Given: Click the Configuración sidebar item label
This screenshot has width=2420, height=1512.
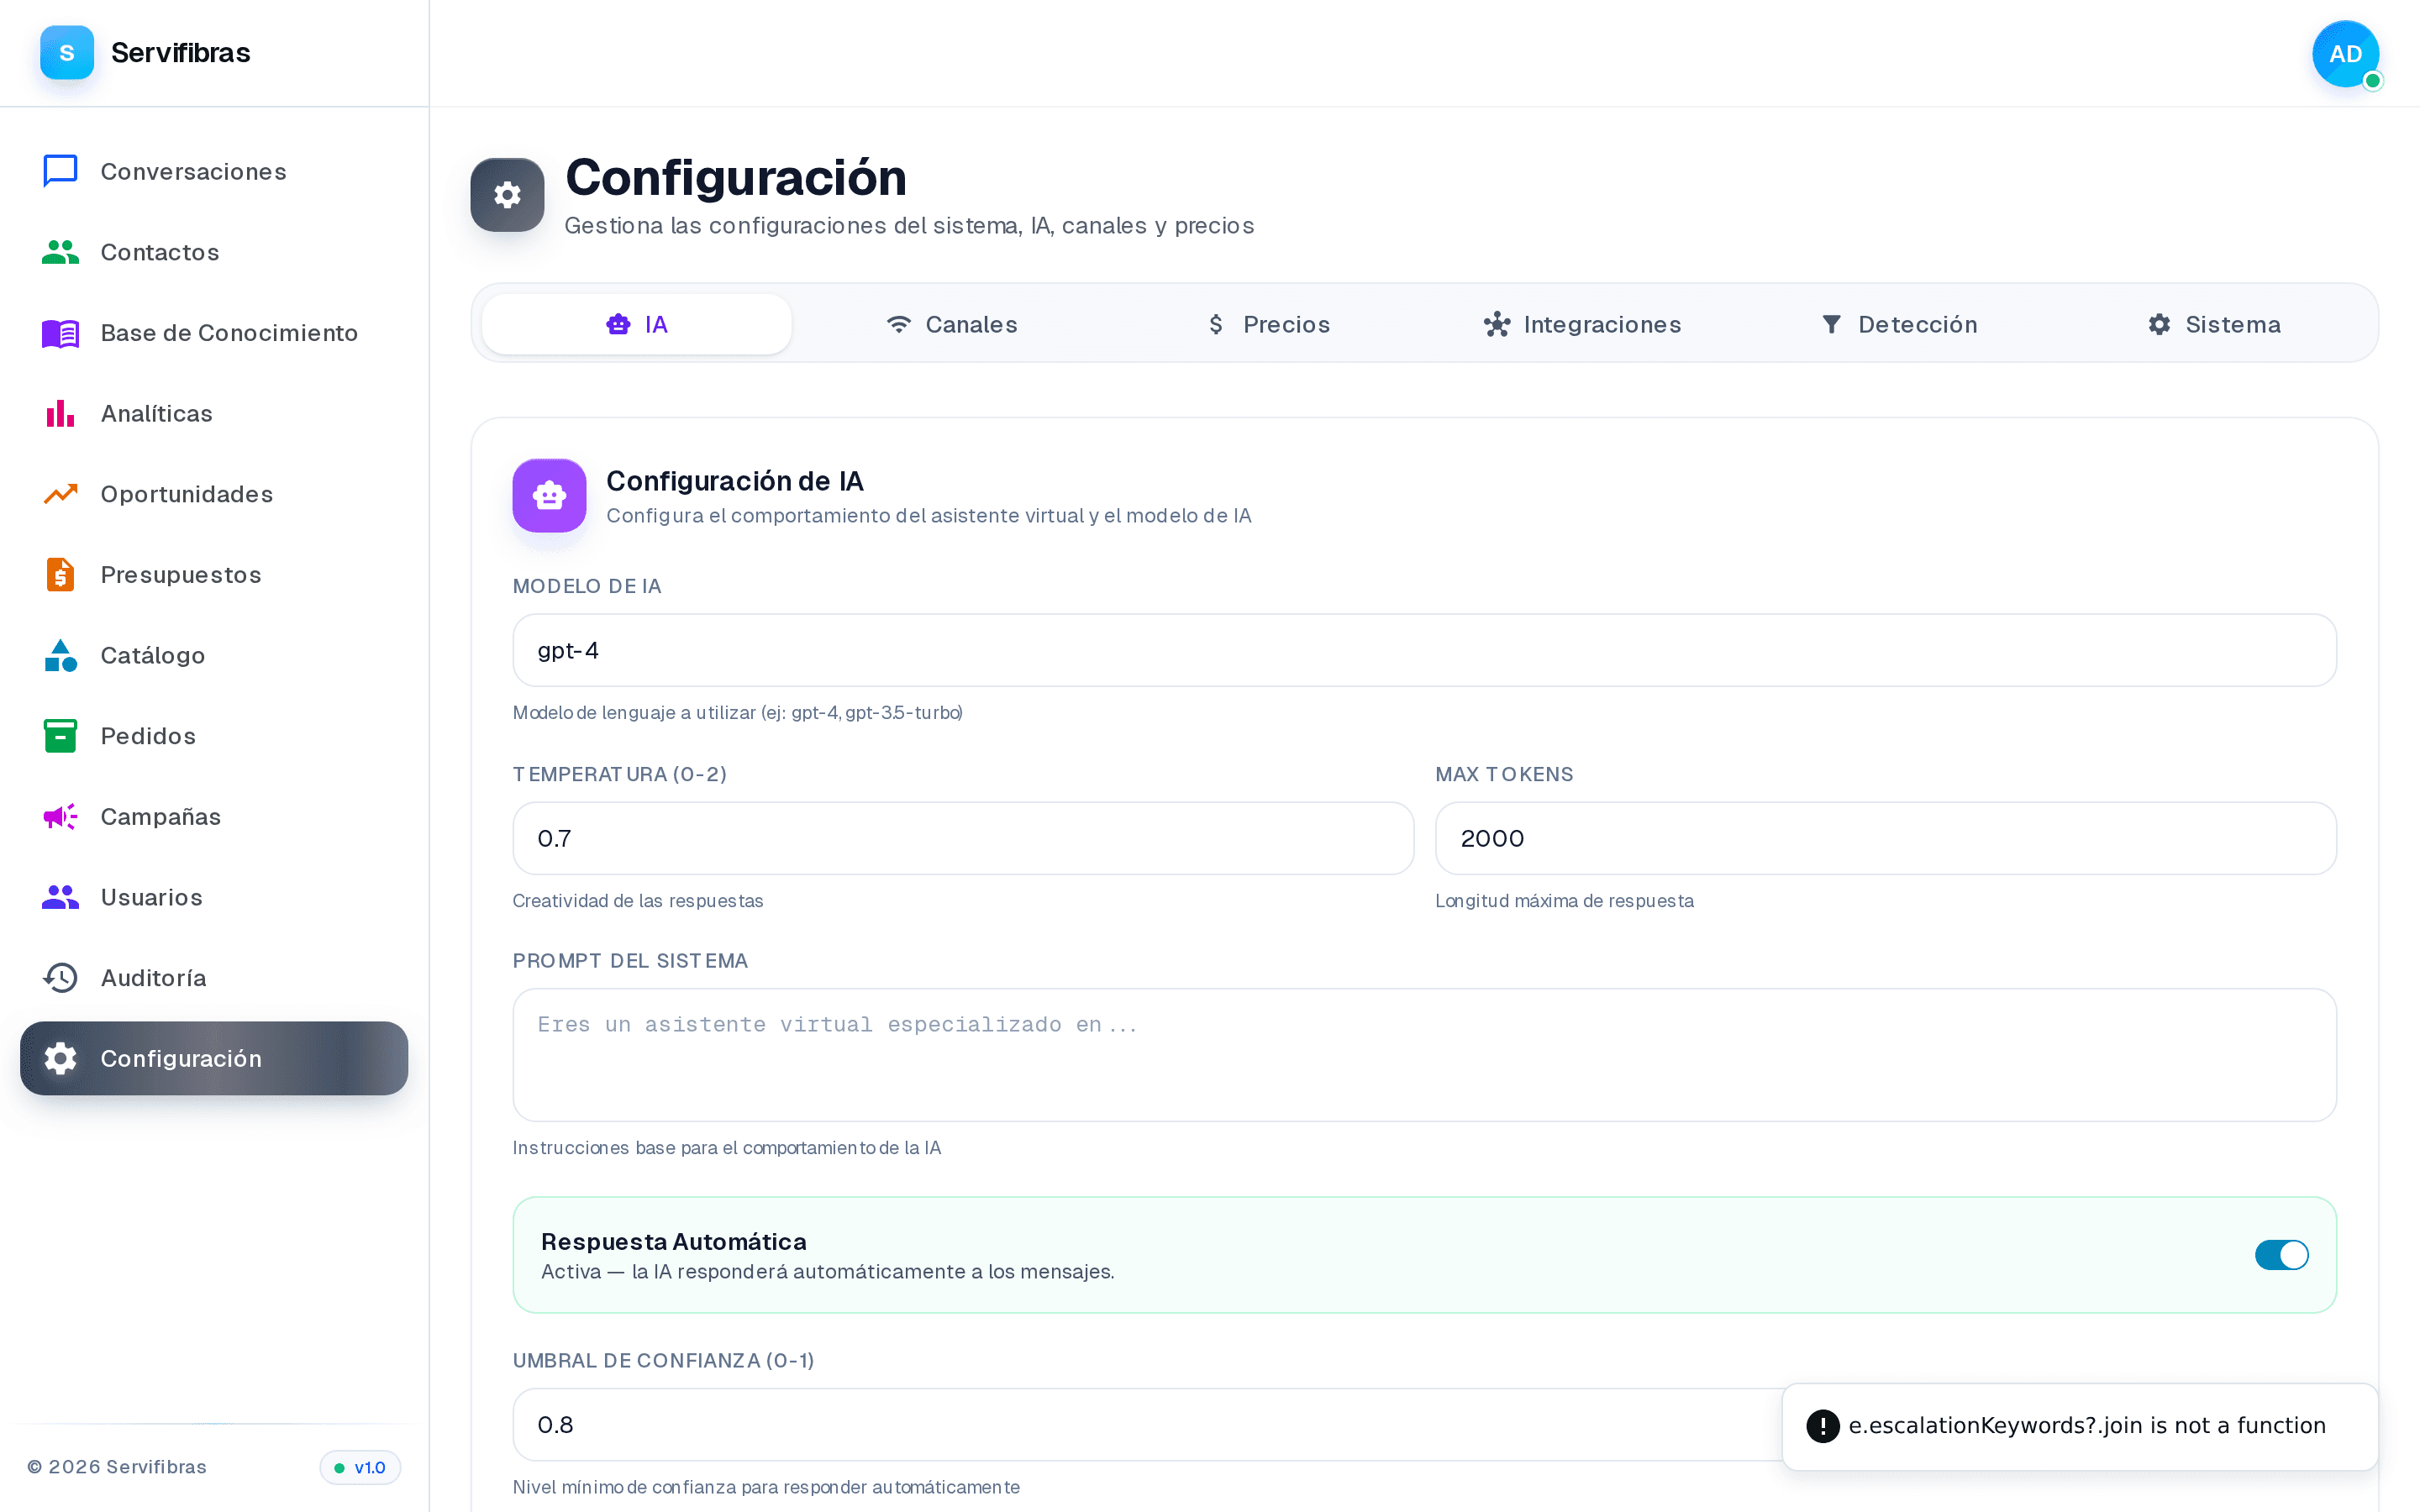Looking at the screenshot, I should click(181, 1058).
